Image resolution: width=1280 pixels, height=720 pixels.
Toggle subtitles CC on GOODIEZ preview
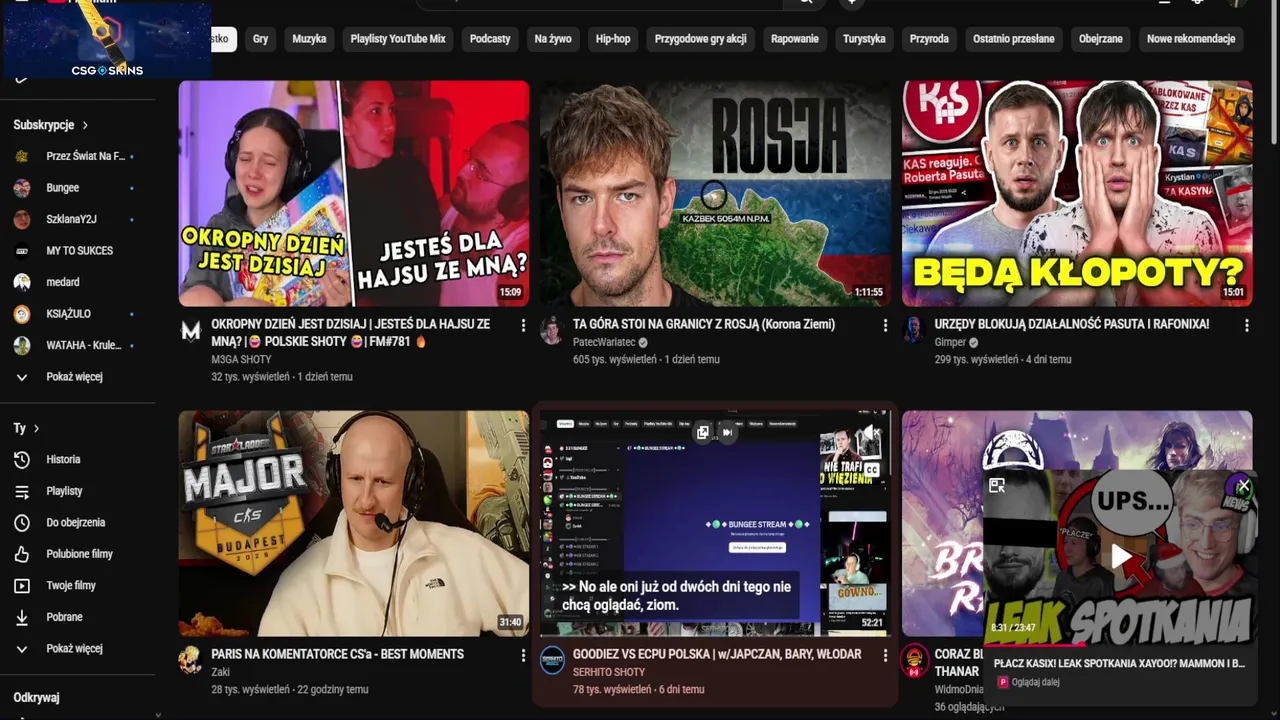pyautogui.click(x=871, y=468)
